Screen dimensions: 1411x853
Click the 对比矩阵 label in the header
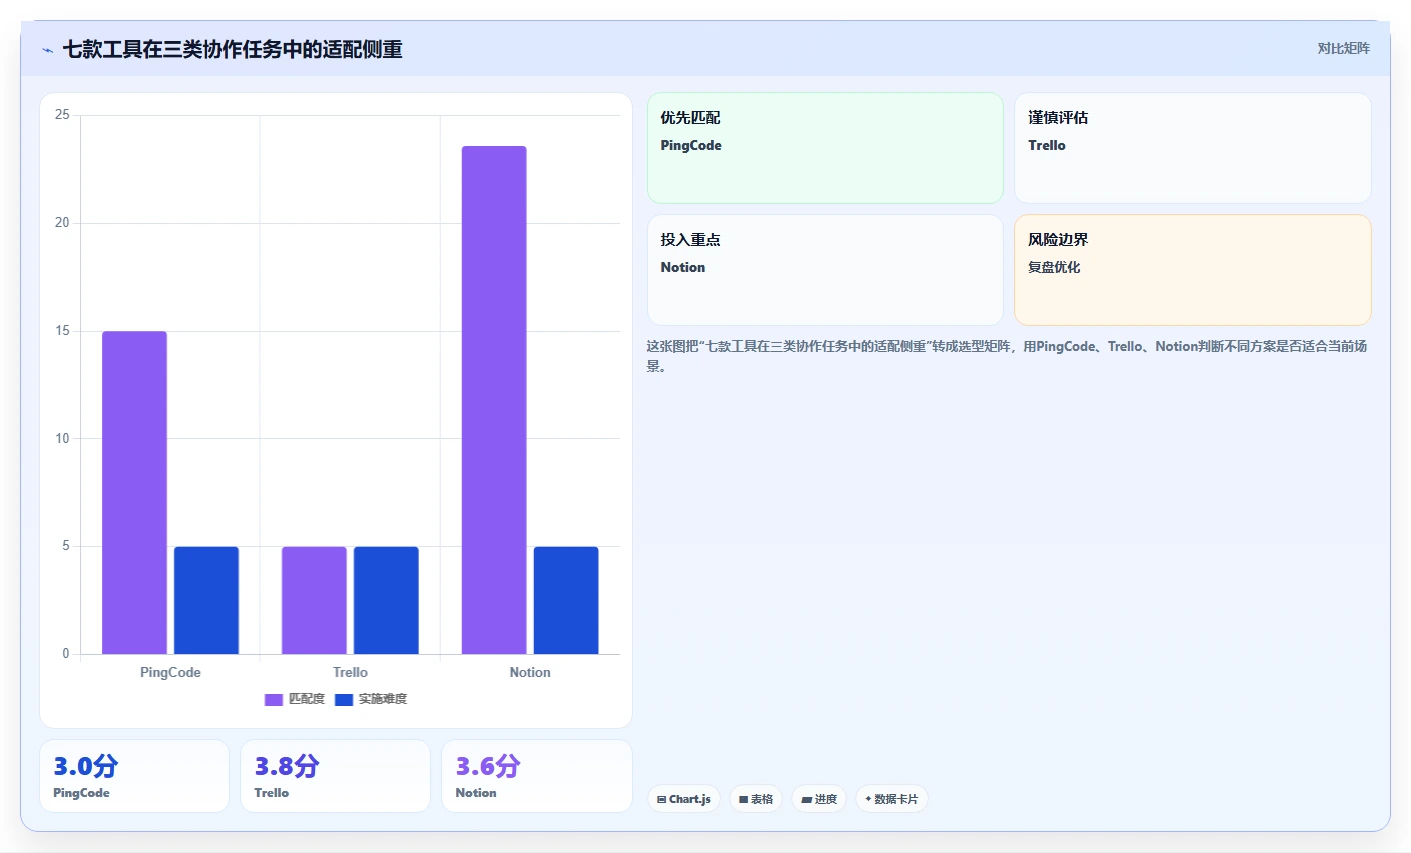coord(1343,48)
